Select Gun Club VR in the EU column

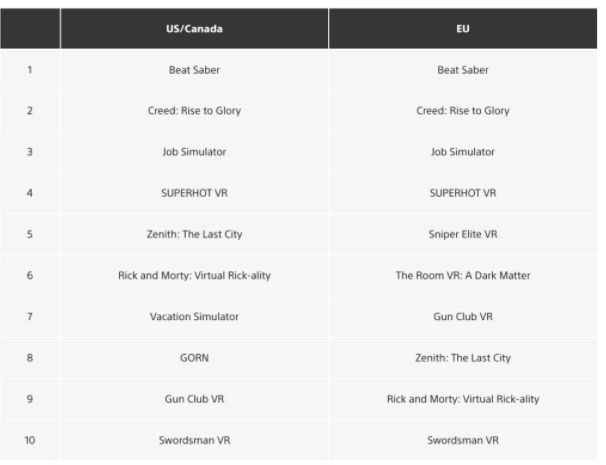462,316
